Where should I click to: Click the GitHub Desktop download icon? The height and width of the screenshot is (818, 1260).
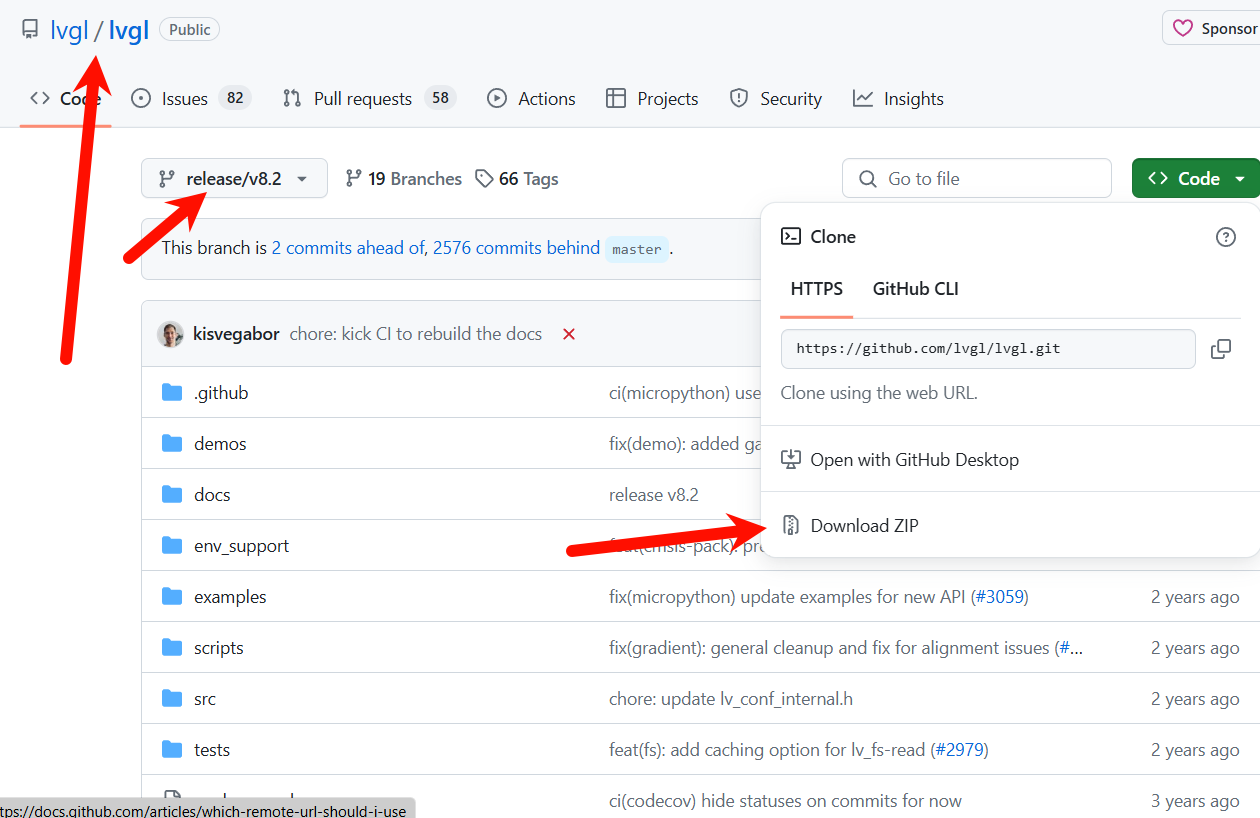click(x=791, y=460)
